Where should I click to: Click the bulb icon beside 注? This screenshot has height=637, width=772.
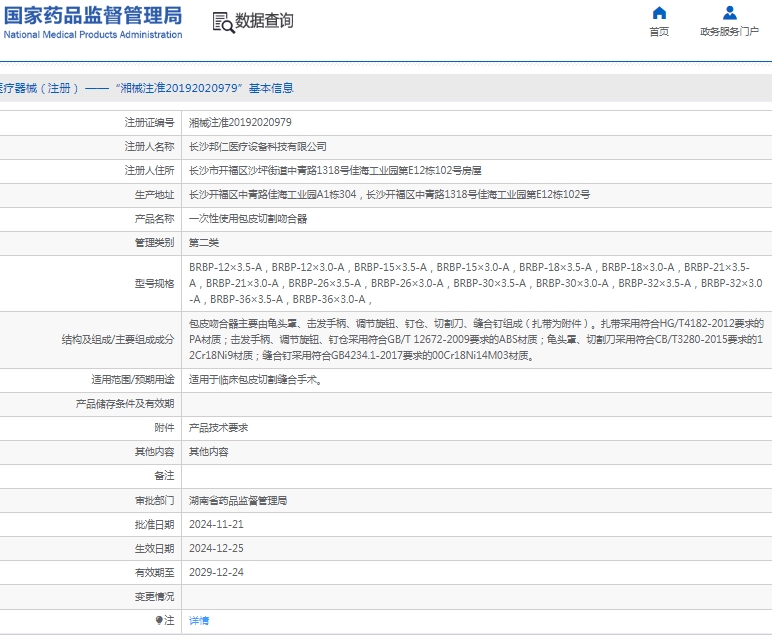(159, 621)
